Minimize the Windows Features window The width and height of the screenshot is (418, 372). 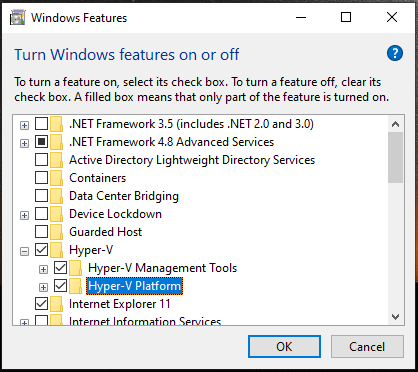tap(301, 17)
